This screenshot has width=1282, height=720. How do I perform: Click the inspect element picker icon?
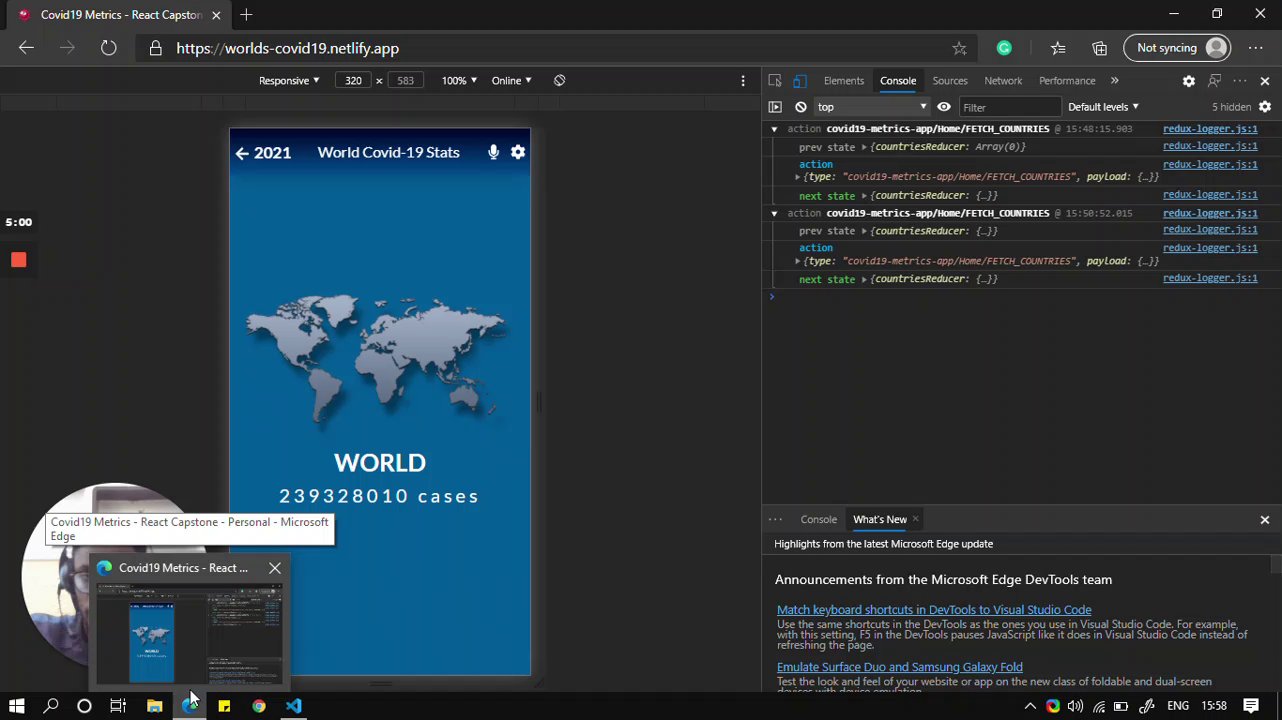[775, 81]
